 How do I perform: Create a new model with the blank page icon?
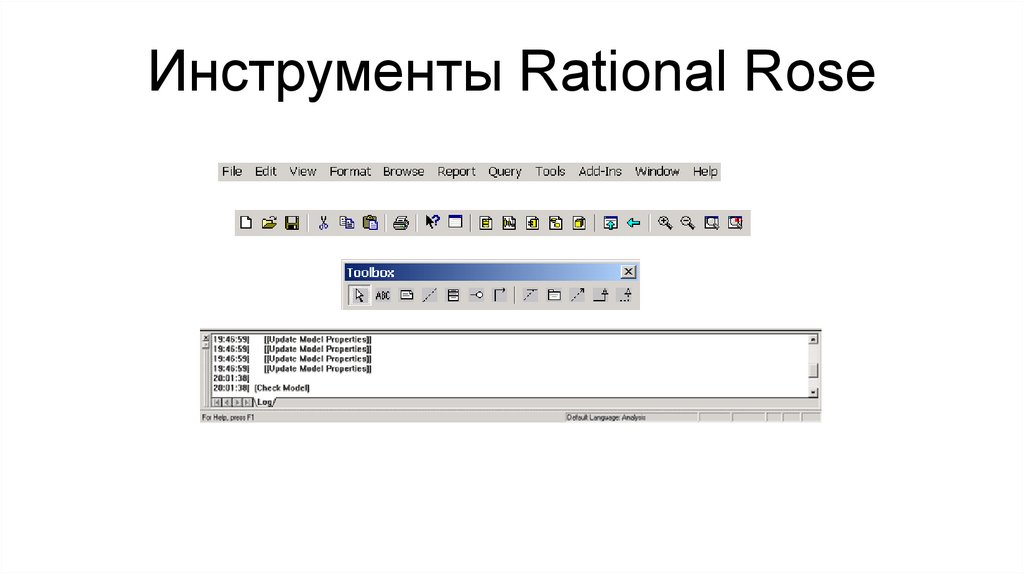click(246, 223)
